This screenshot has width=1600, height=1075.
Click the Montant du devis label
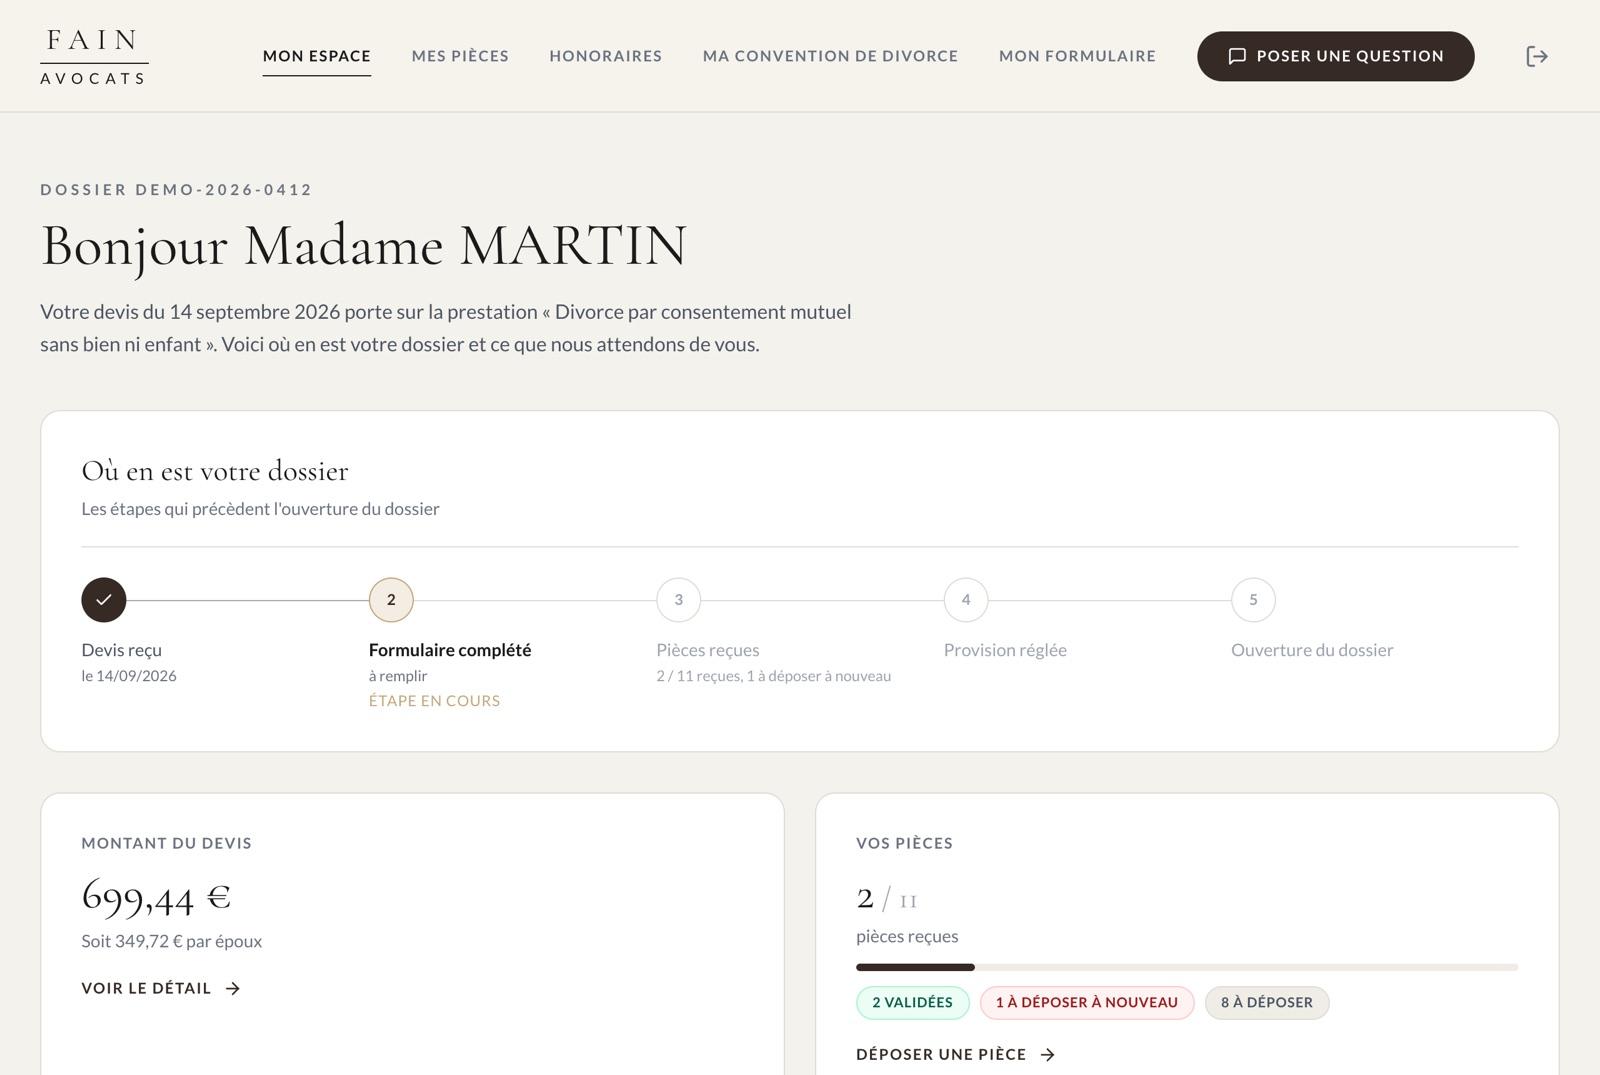167,843
